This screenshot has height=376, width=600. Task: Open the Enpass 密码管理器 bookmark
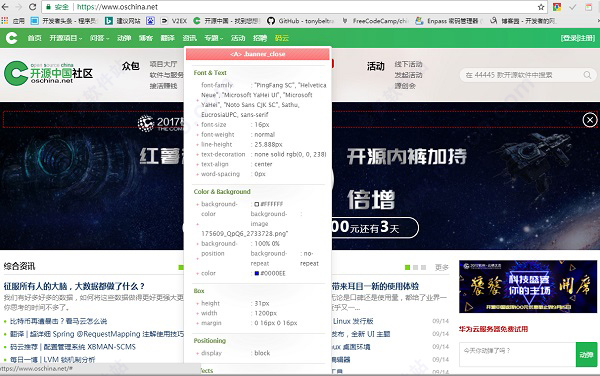coord(448,21)
